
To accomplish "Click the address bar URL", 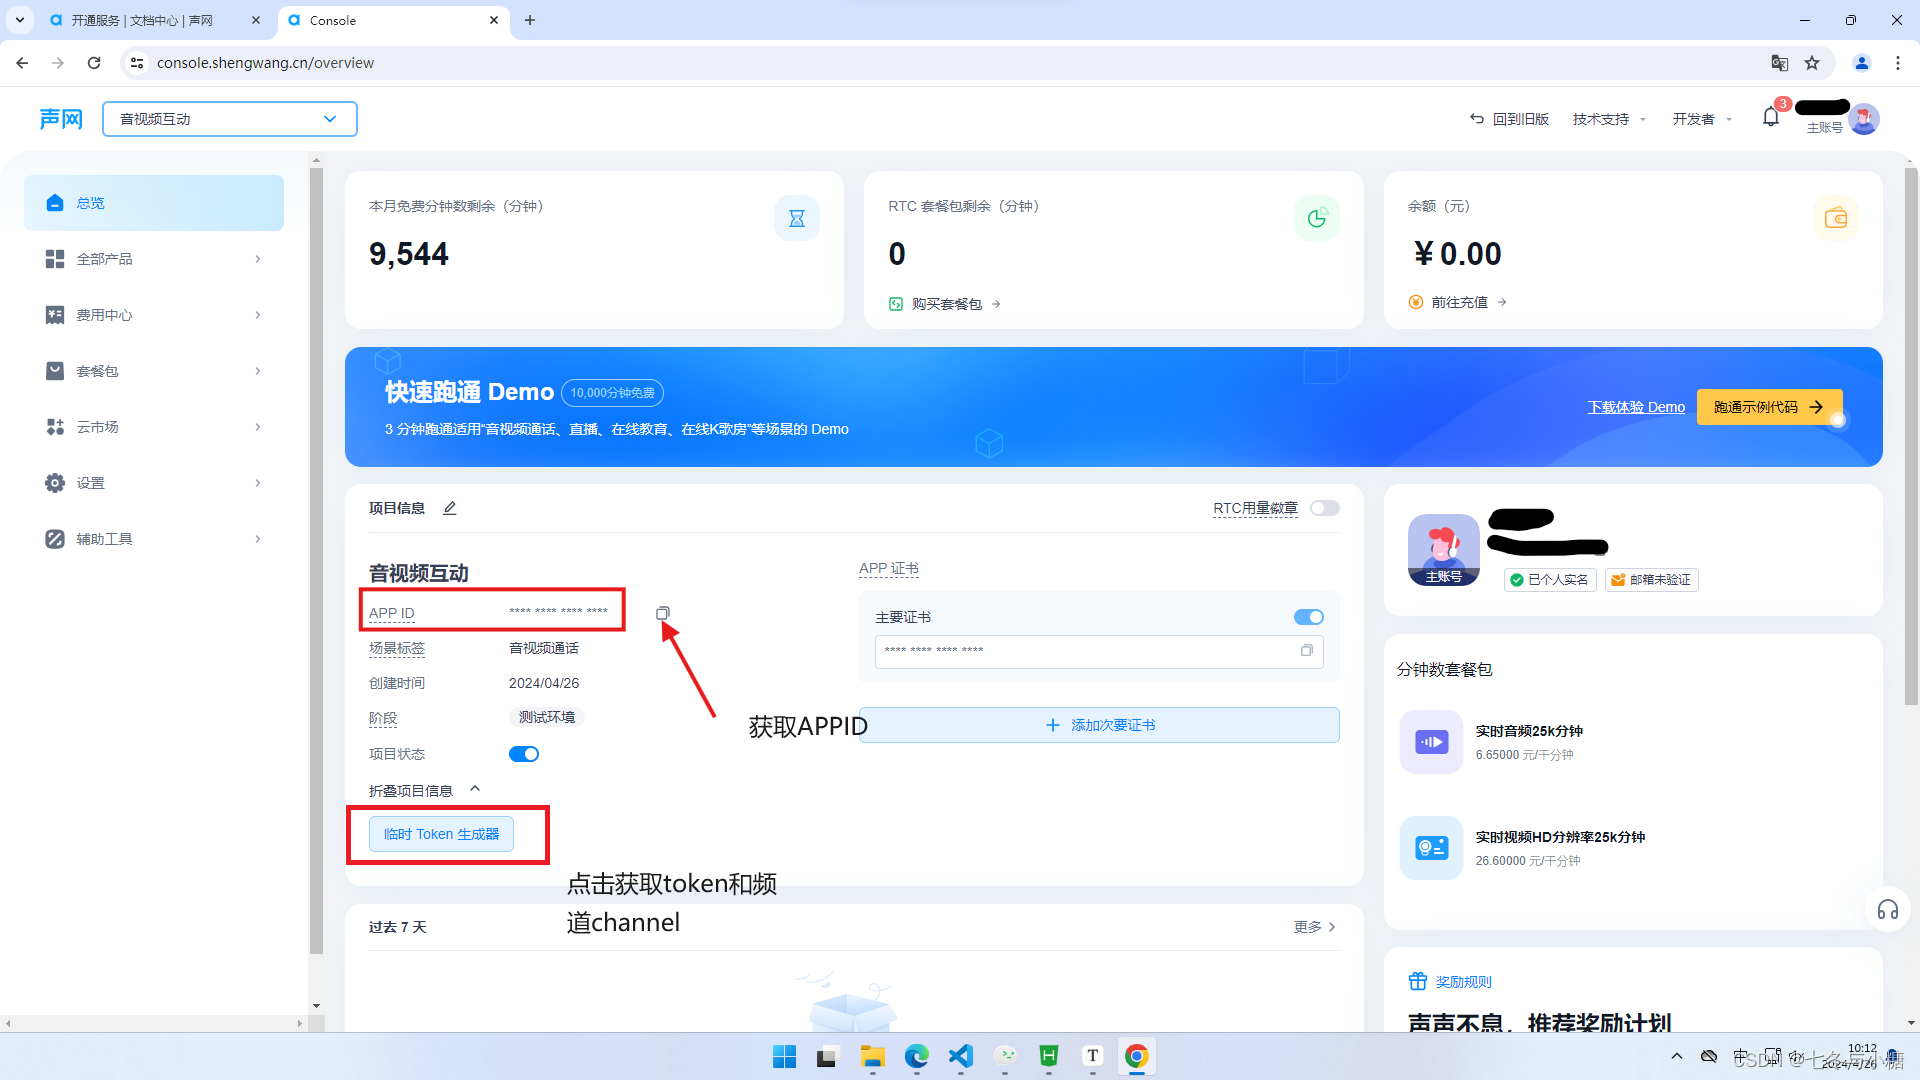I will click(265, 63).
